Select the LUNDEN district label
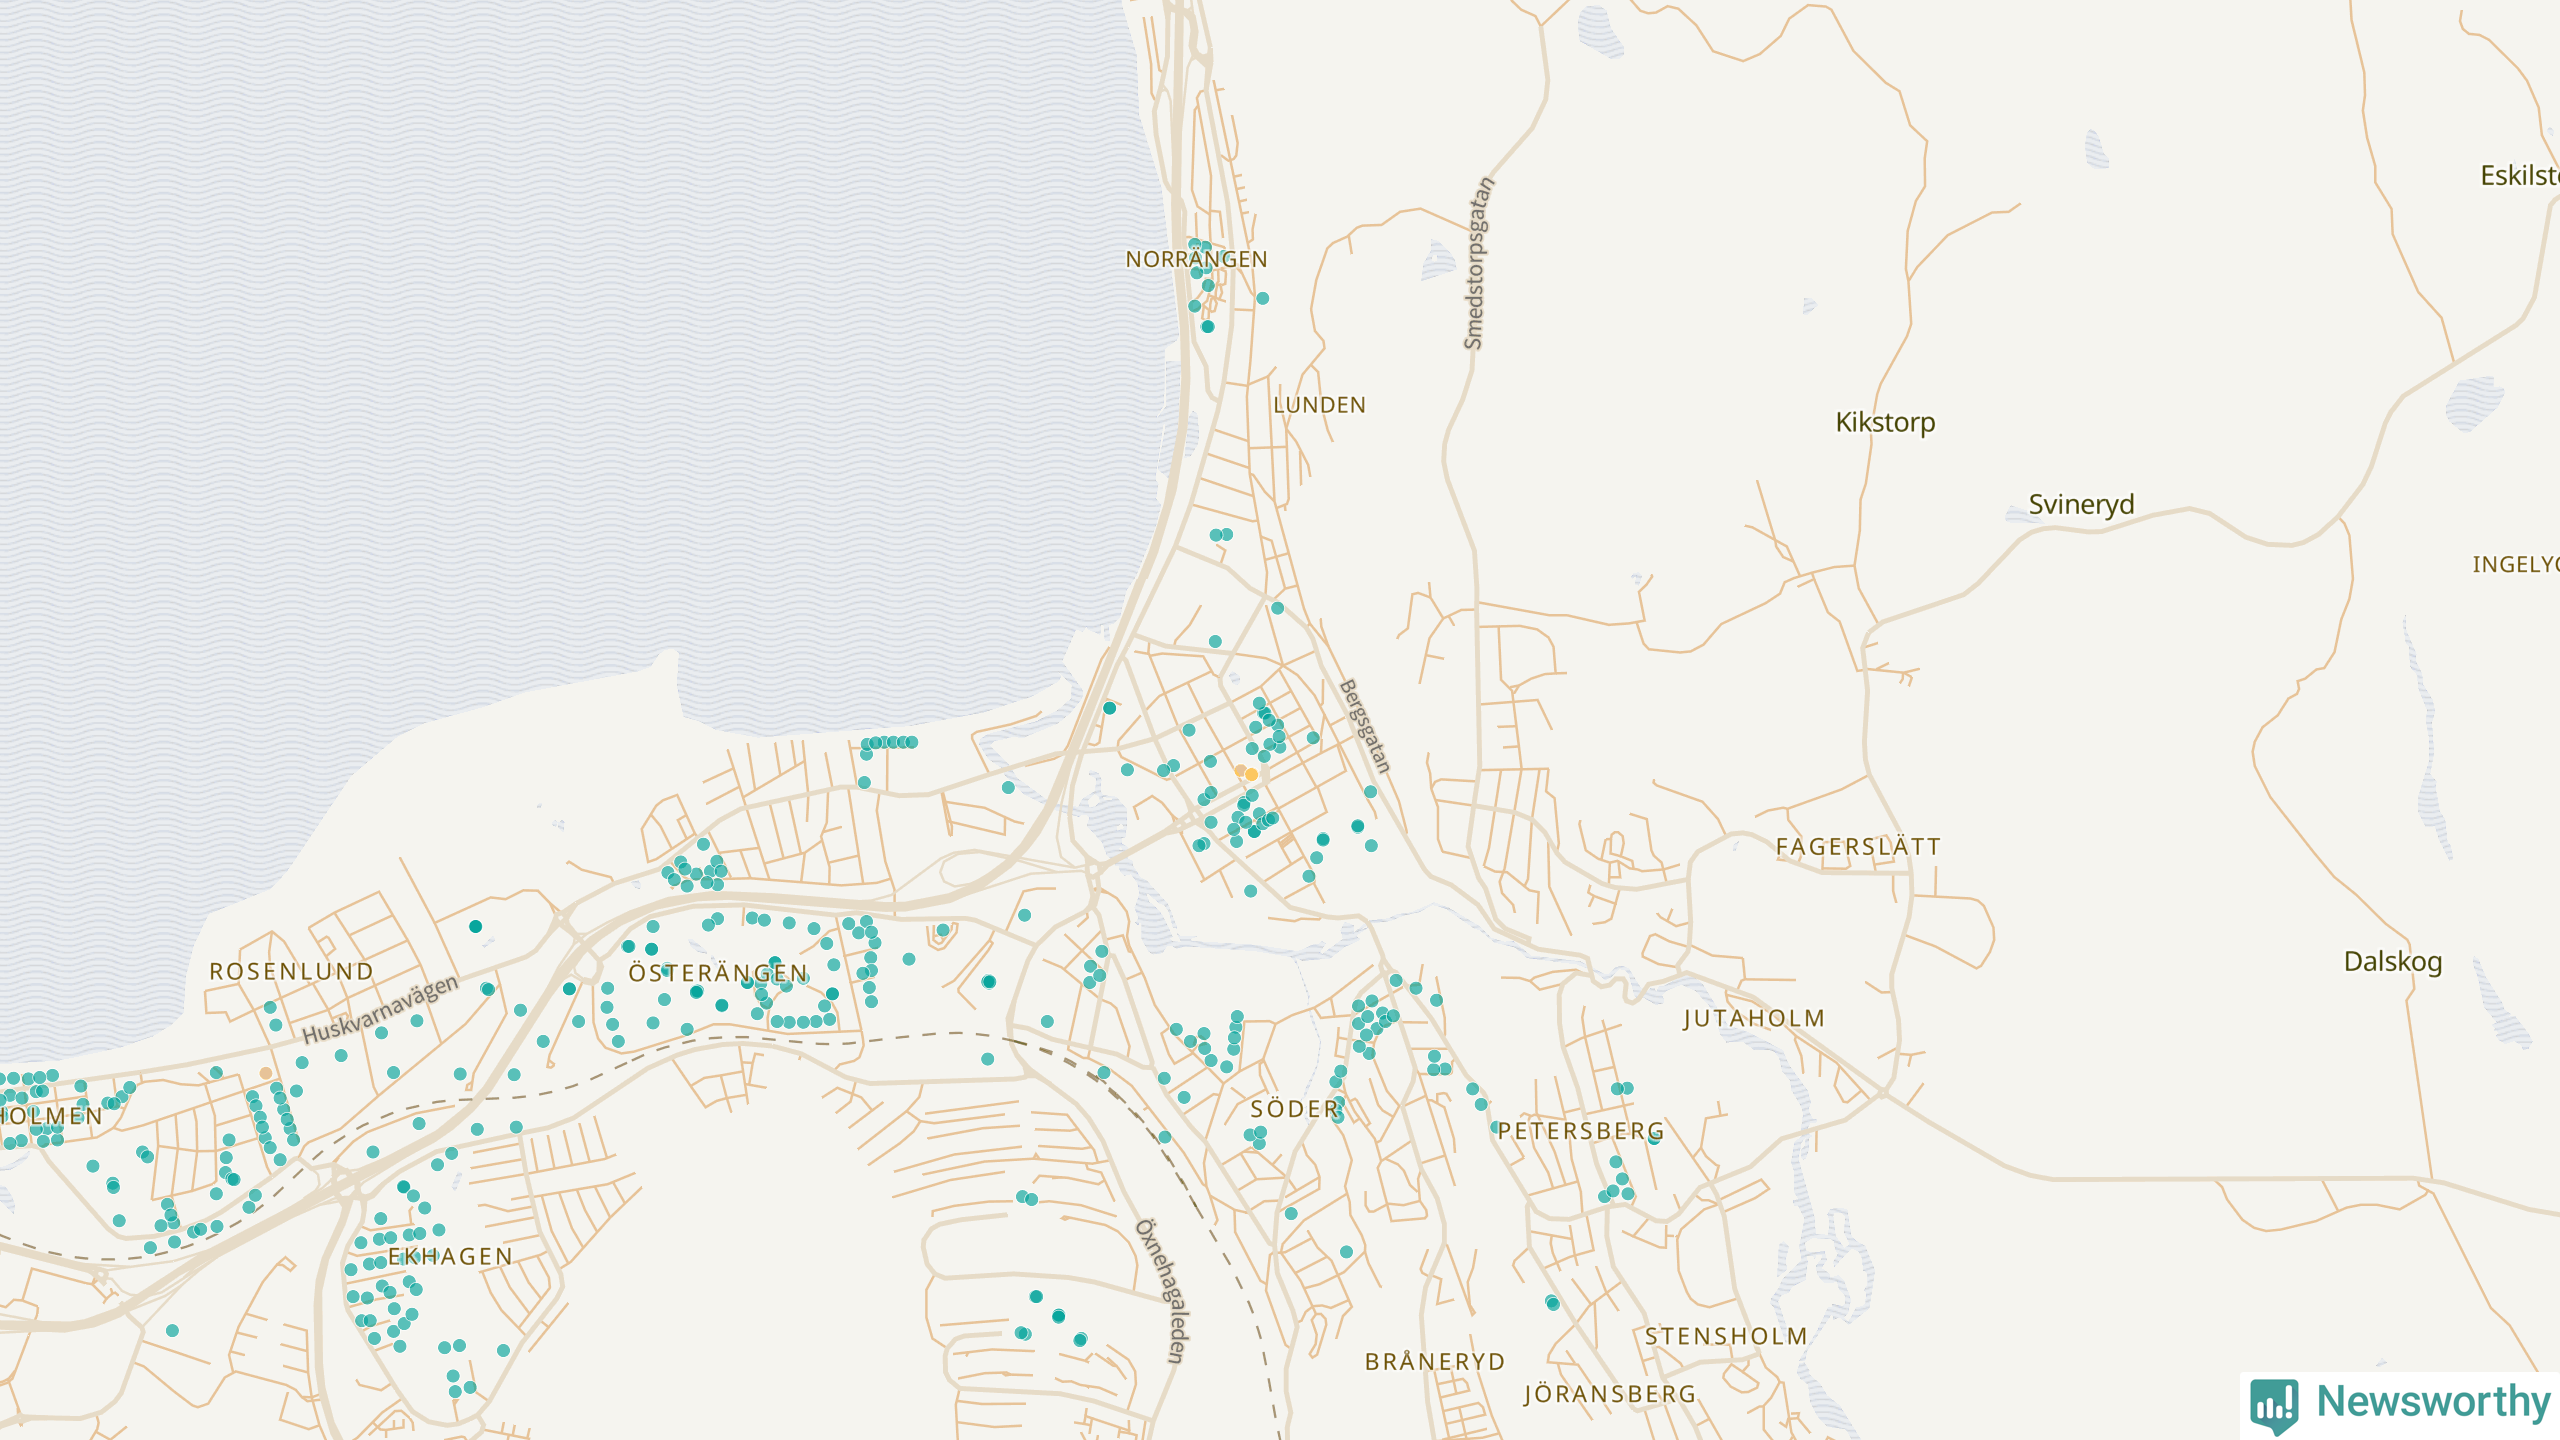2560x1440 pixels. click(x=1319, y=405)
